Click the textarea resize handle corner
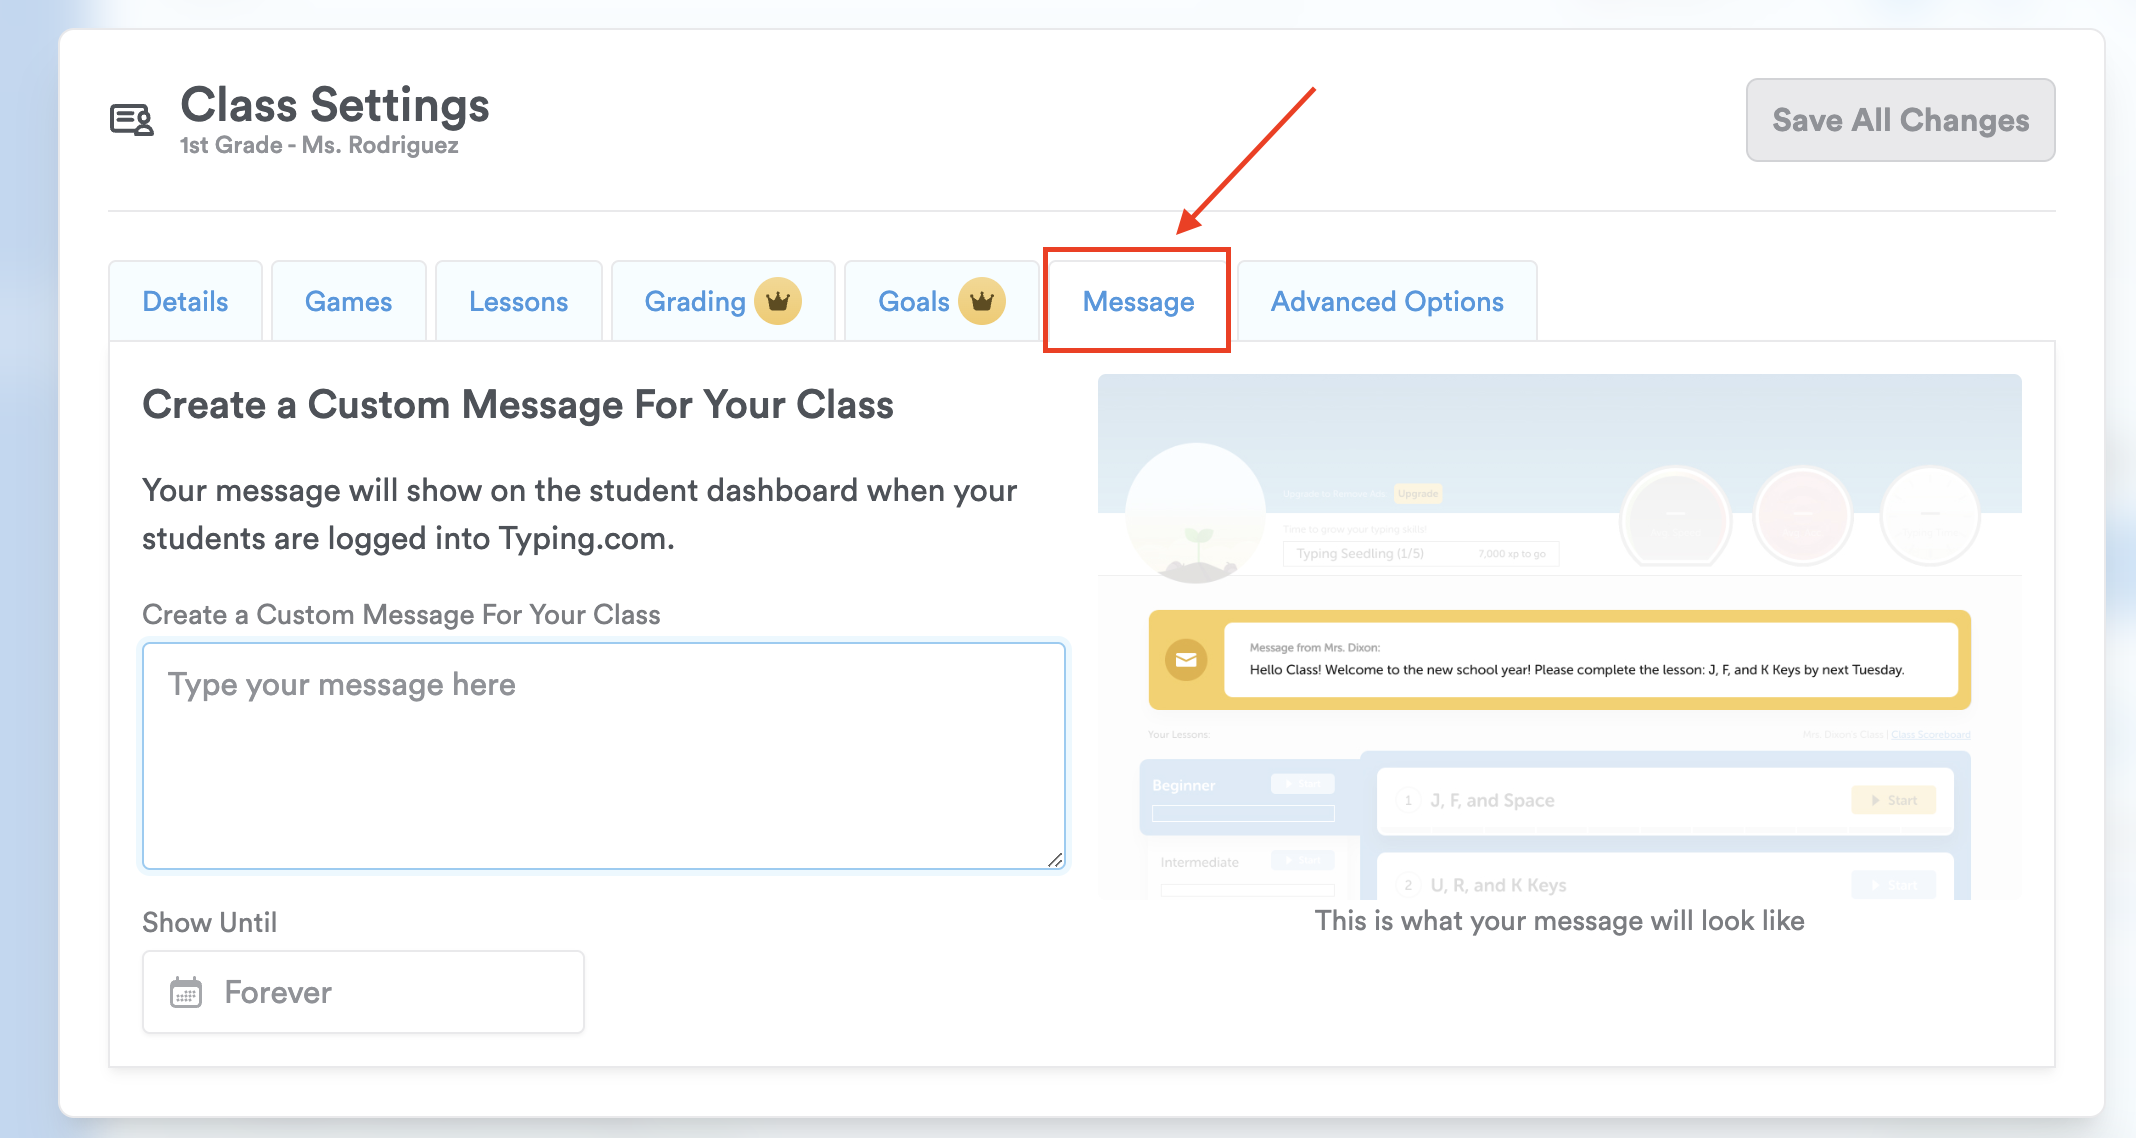 1055,860
